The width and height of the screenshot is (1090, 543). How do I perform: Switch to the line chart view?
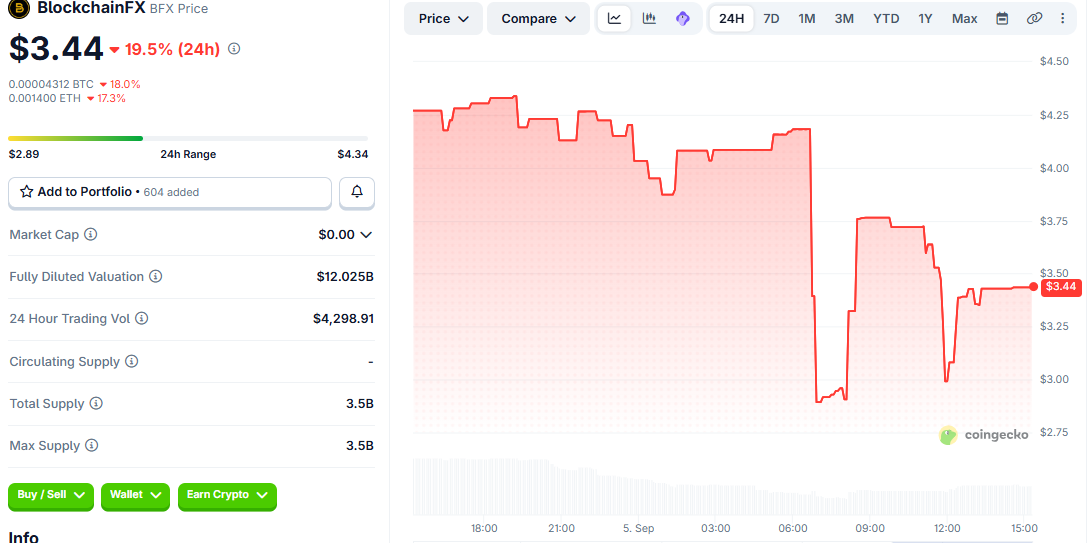point(615,19)
